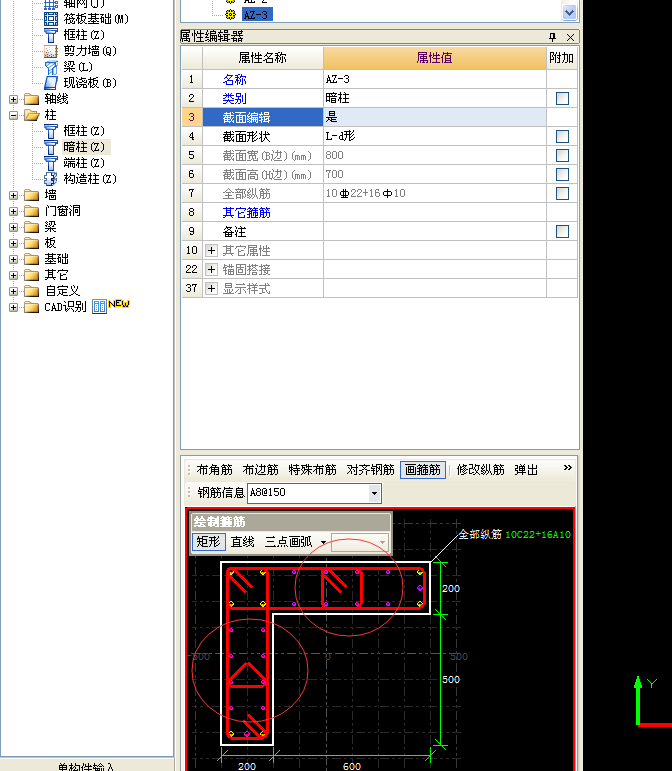Select AZ-3 item in component list
Screen dimensions: 672x771
256,15
